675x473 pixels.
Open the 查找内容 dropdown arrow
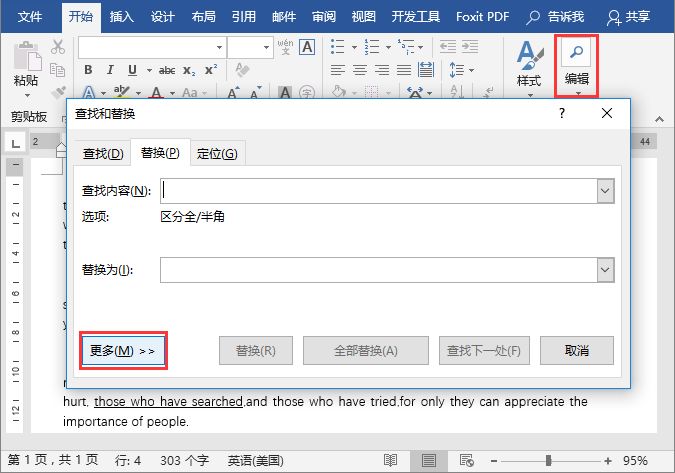[x=604, y=191]
